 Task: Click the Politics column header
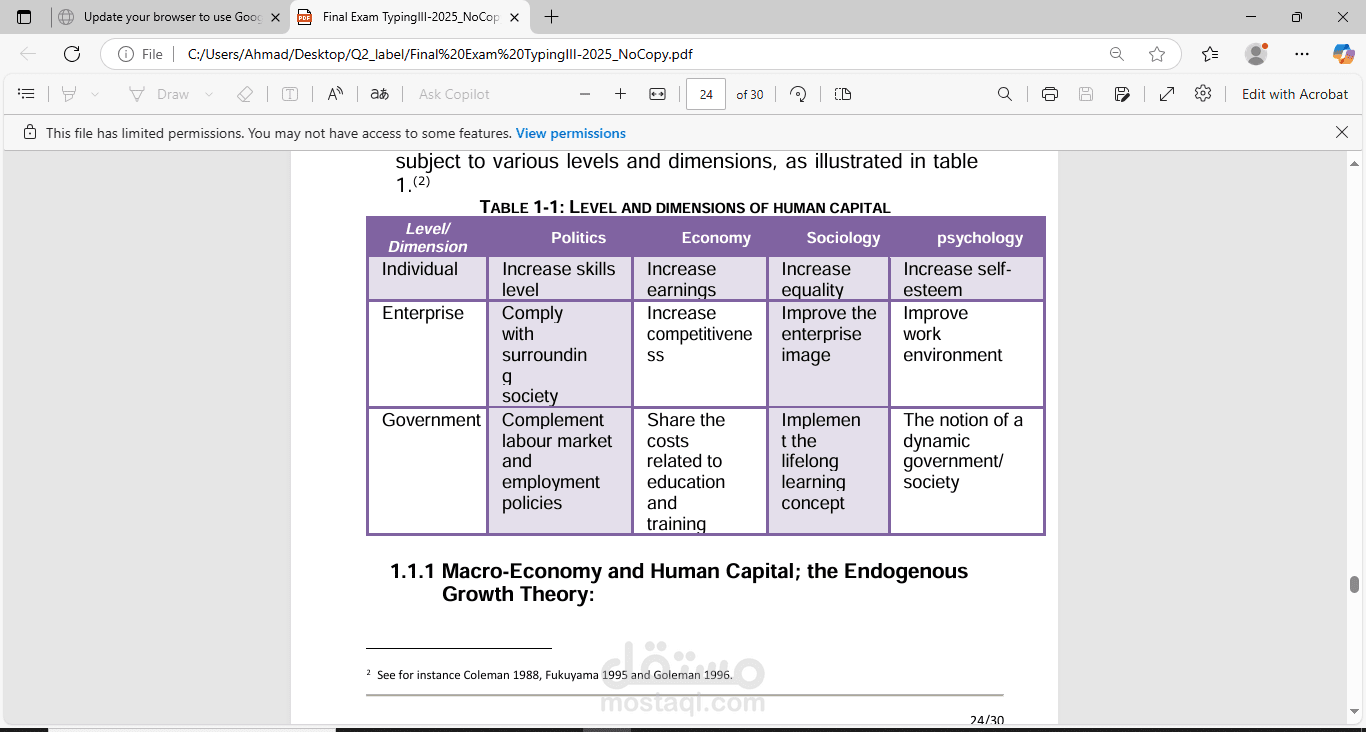(578, 237)
